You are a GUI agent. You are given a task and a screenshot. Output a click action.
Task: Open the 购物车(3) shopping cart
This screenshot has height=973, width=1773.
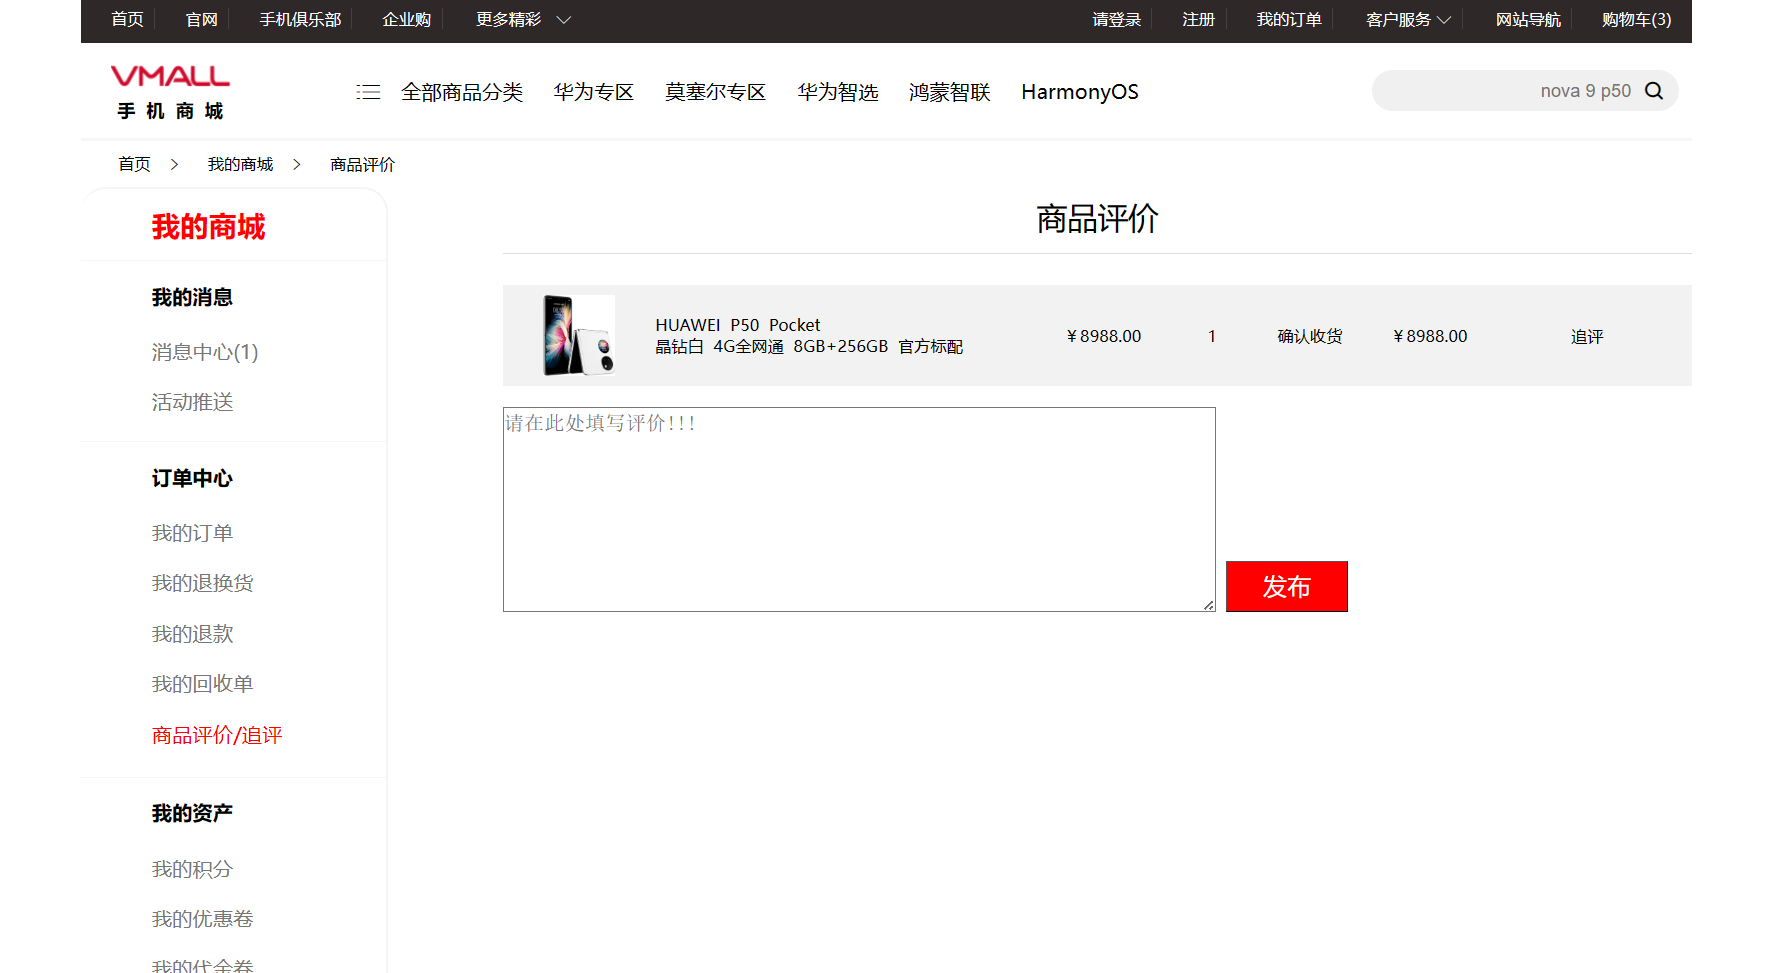pyautogui.click(x=1636, y=20)
